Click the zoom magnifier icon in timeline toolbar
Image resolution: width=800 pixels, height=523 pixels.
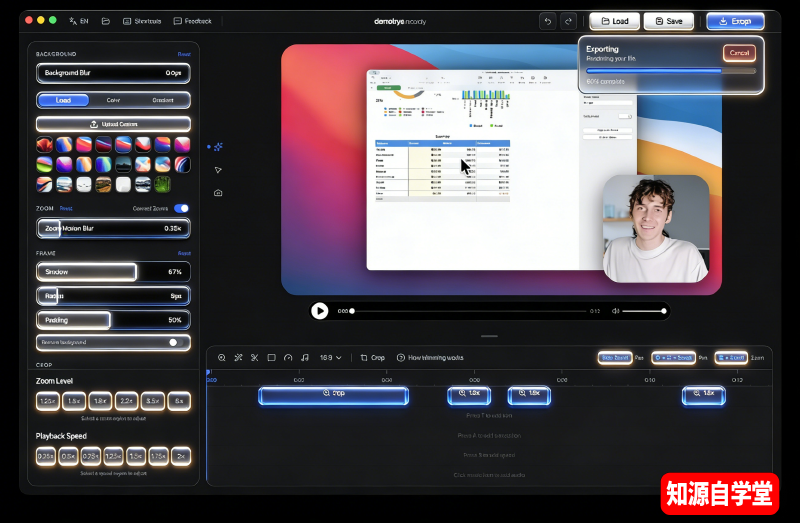point(221,357)
